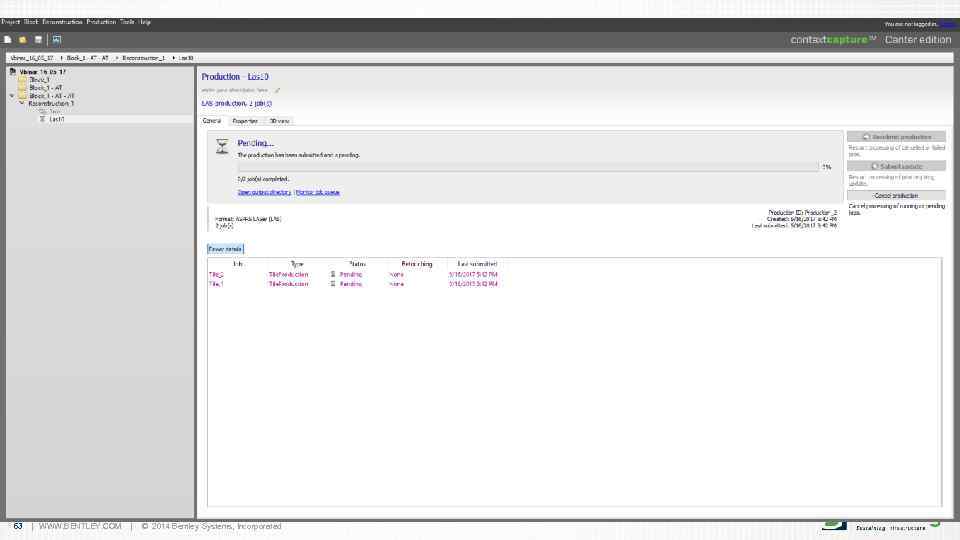This screenshot has width=960, height=540.
Task: Click Block_1 - AT - AT breadcrumb segment
Action: tap(88, 58)
